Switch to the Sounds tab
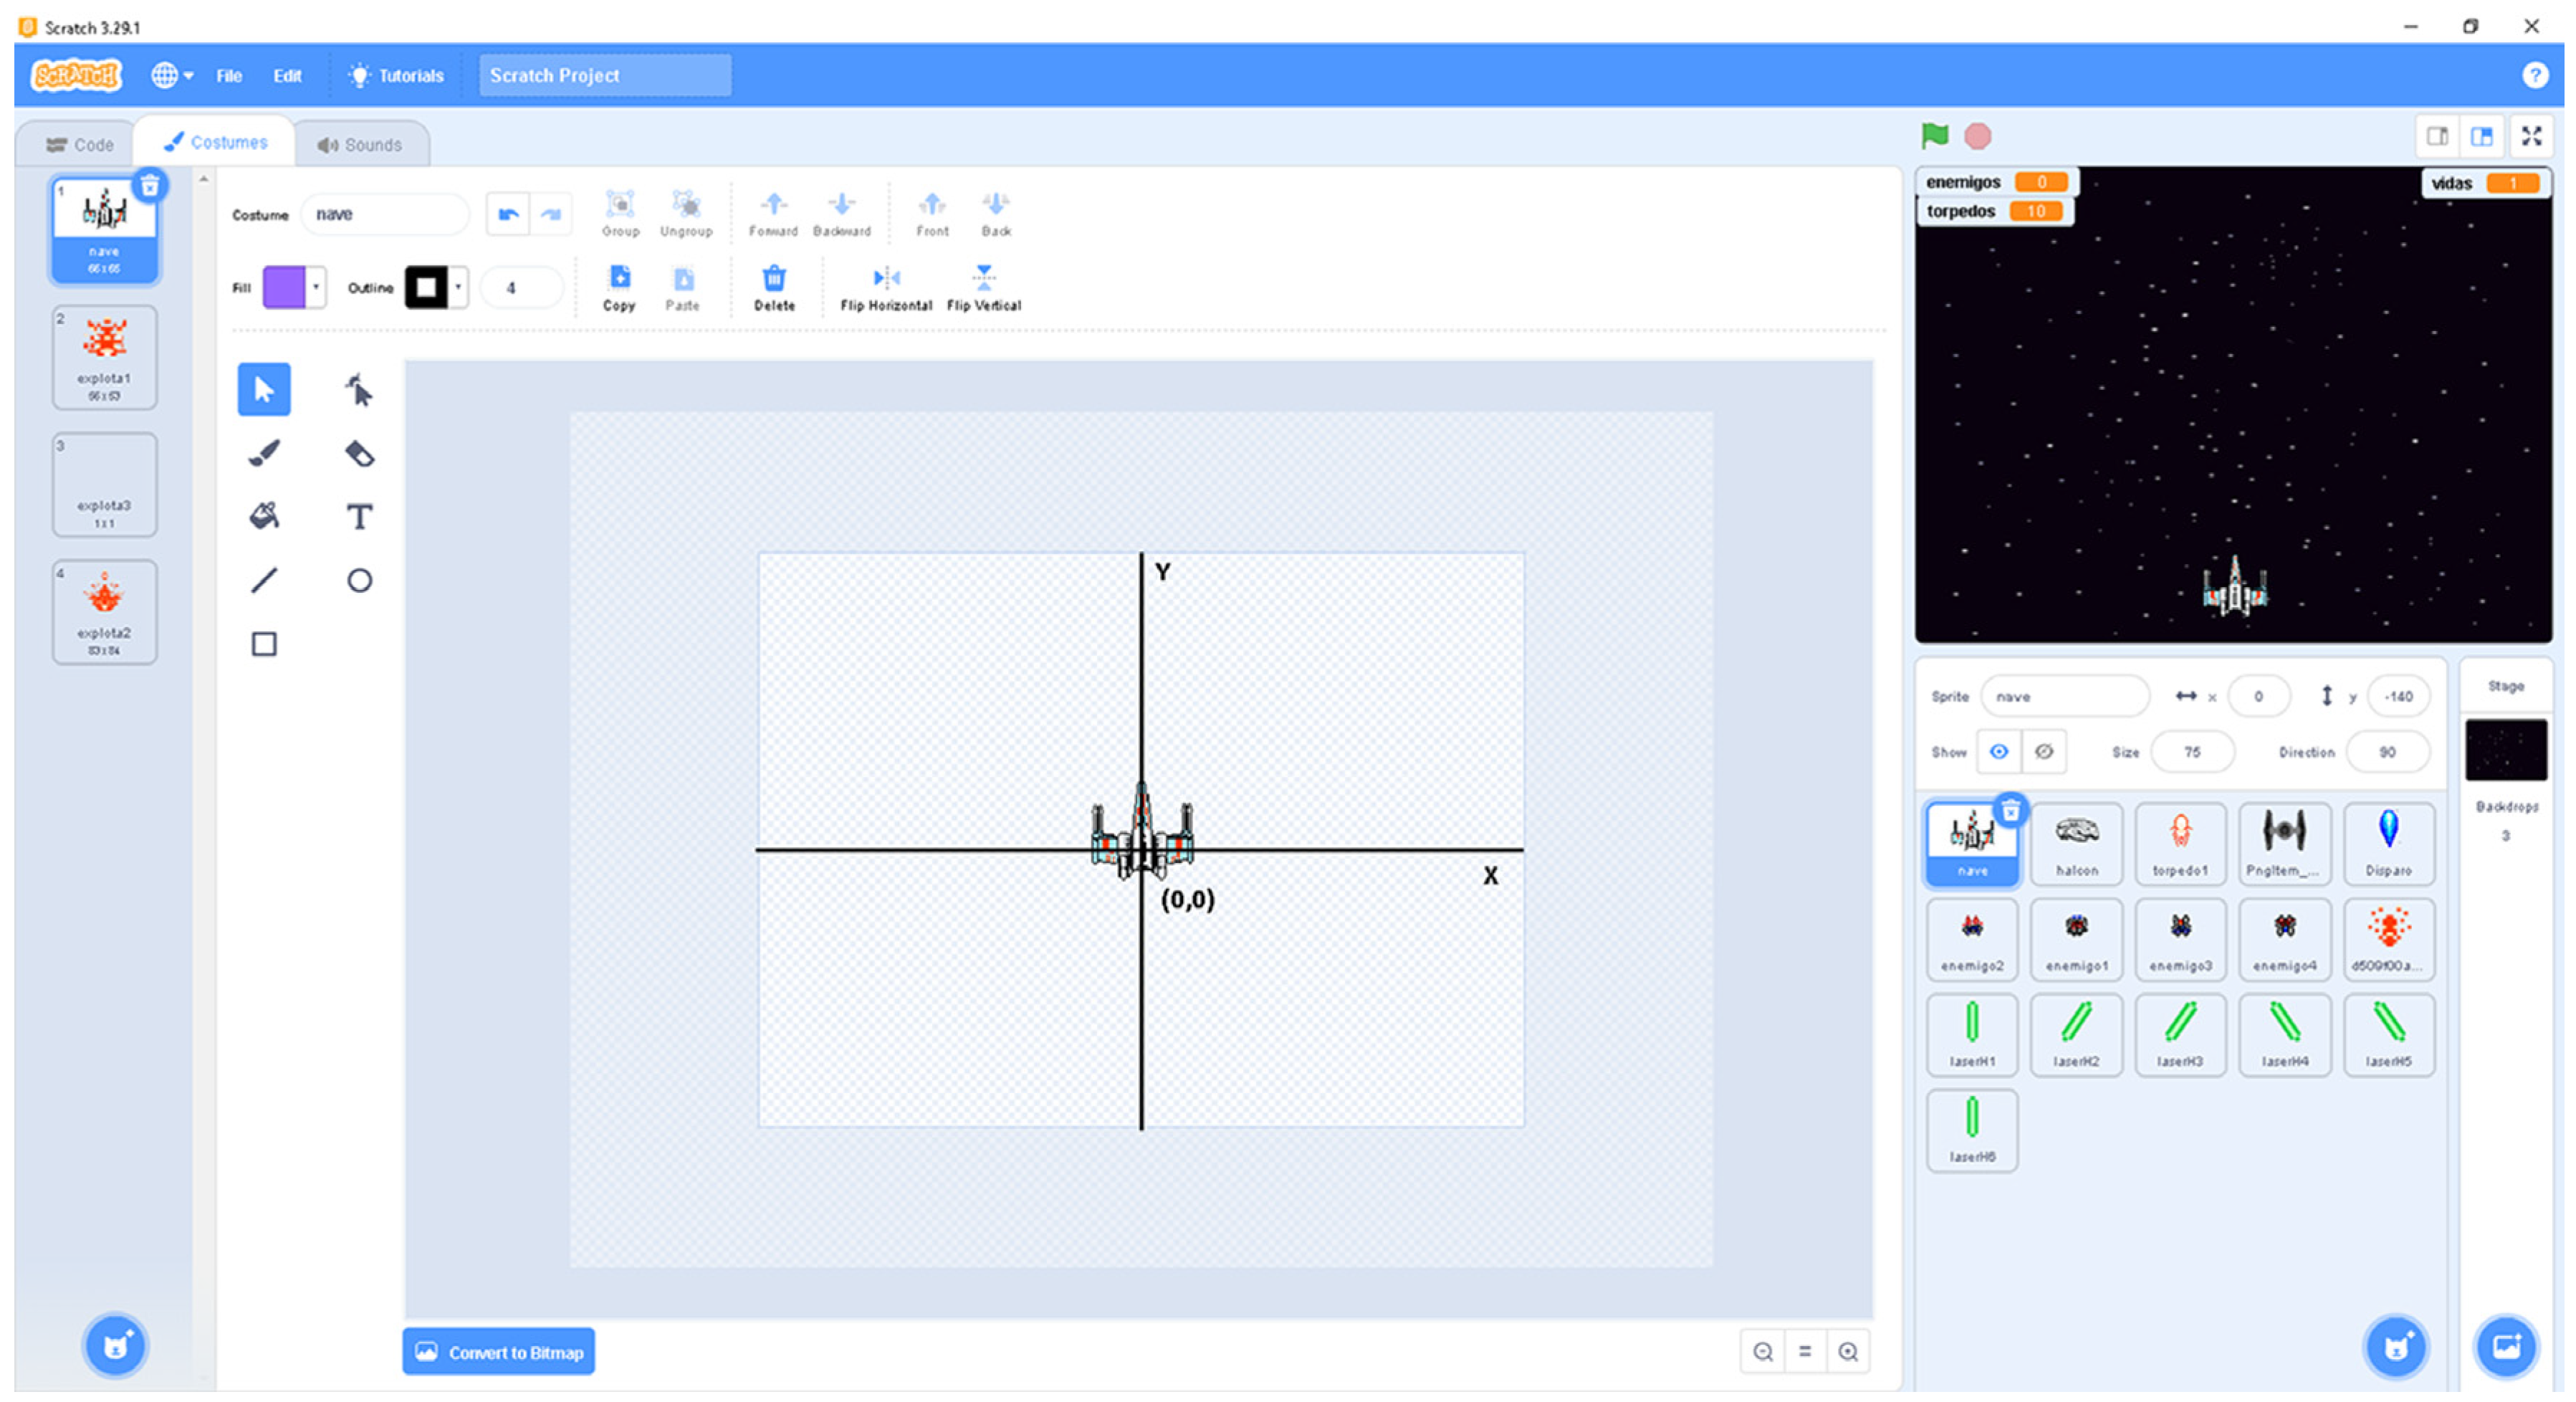Viewport: 2576px width, 1402px height. [360, 145]
